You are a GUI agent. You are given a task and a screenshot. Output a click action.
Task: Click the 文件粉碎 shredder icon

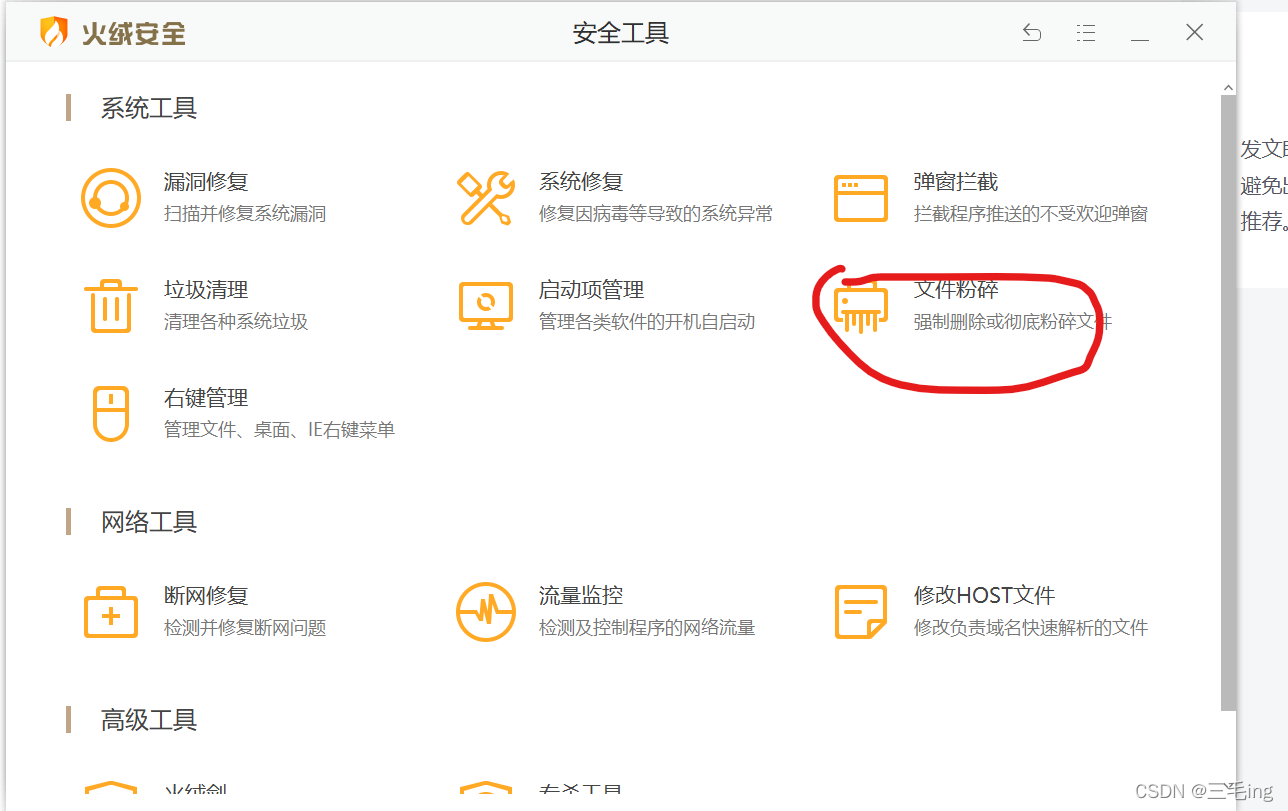[861, 306]
